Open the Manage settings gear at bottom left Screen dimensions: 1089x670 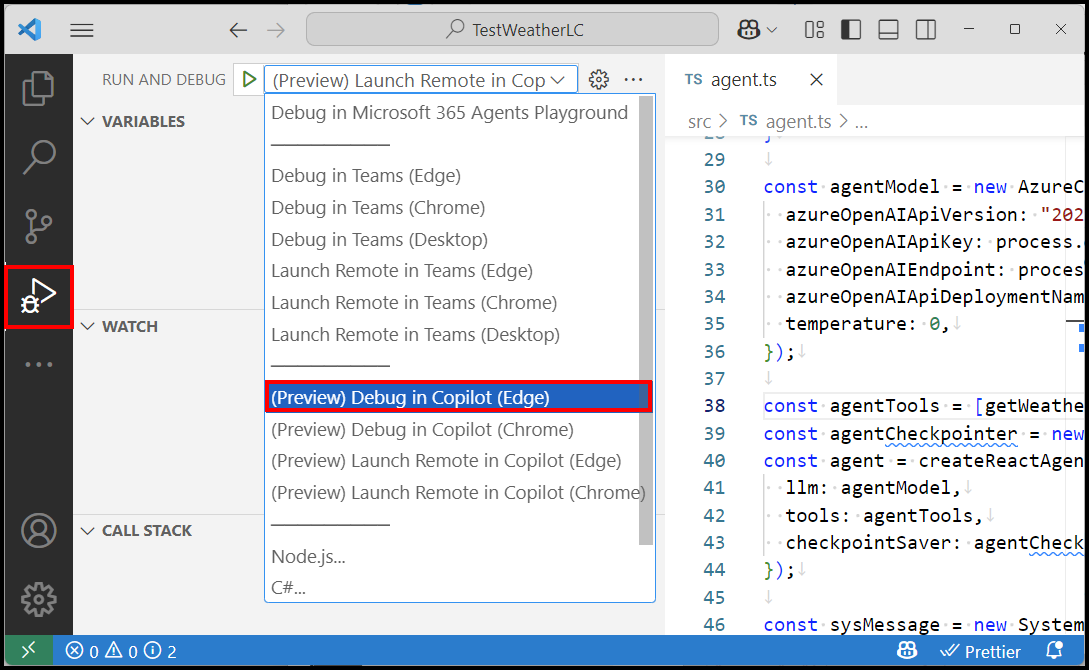(x=38, y=599)
